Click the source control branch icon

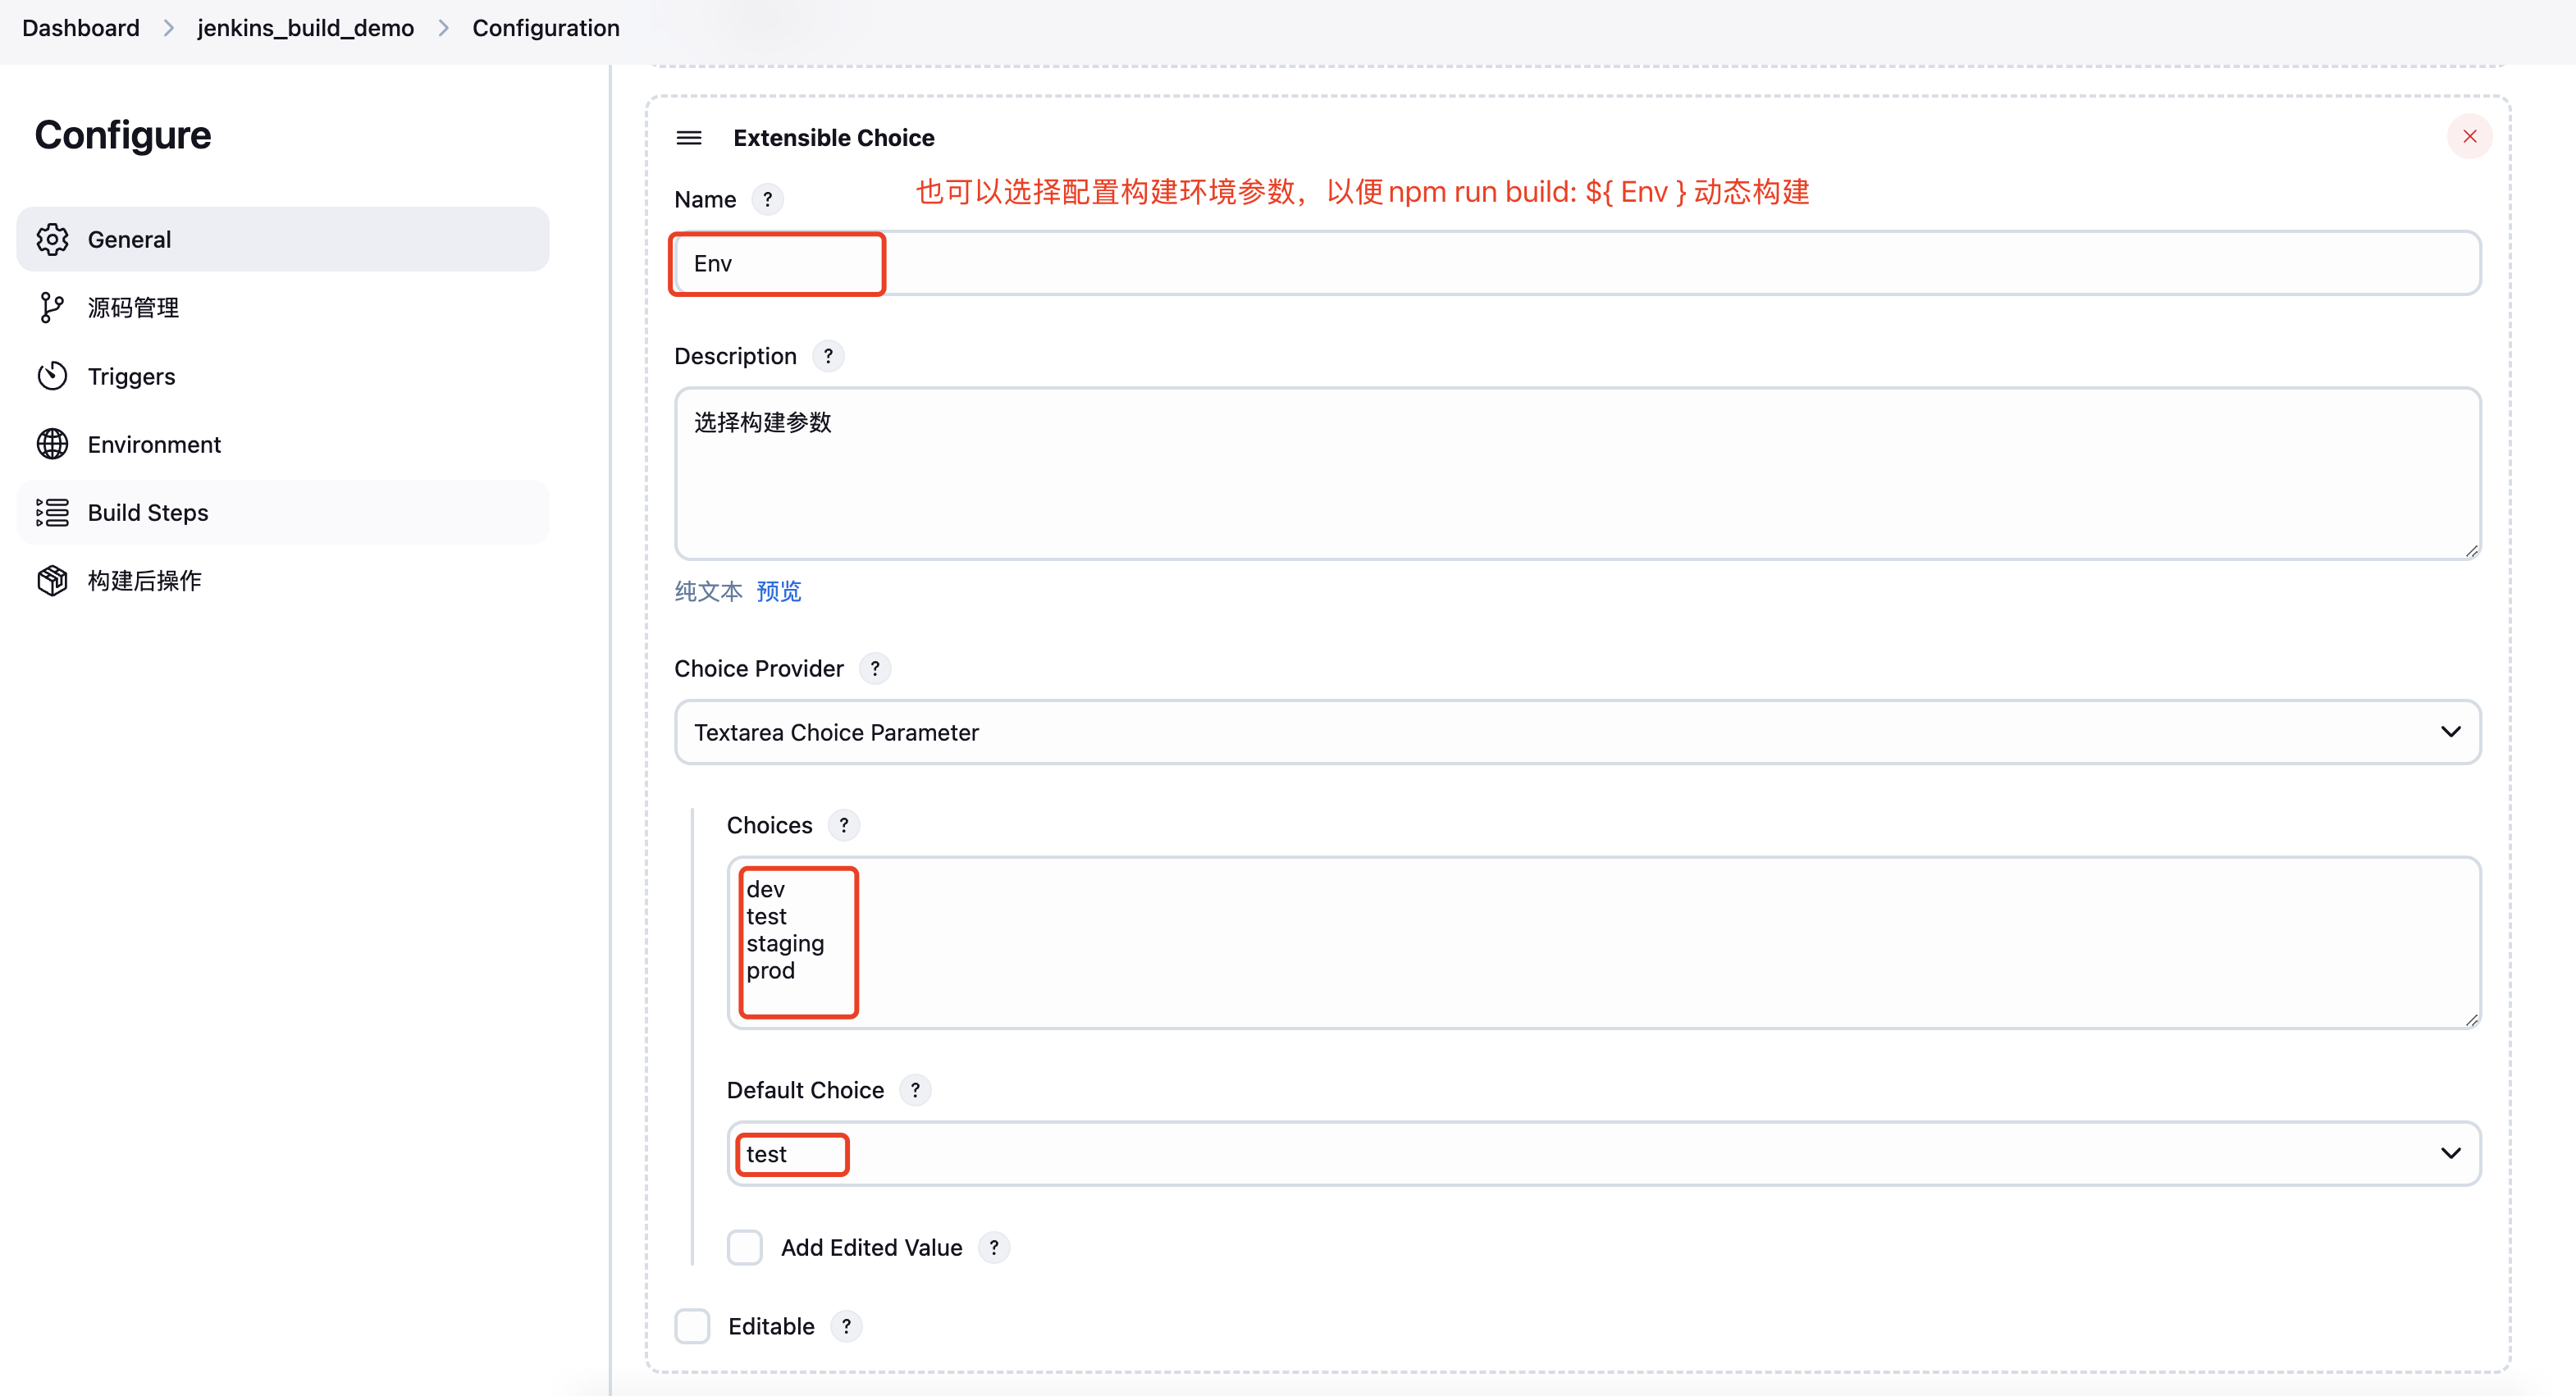pos(52,307)
